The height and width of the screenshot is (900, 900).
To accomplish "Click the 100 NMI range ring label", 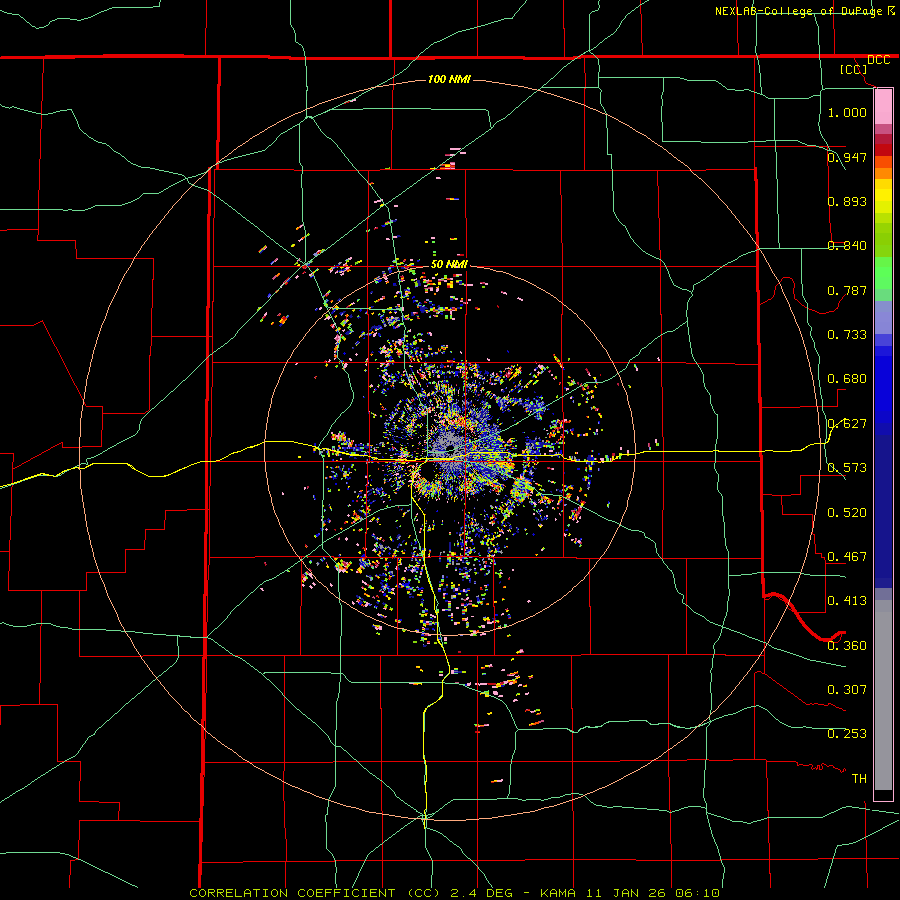I will 449,79.
